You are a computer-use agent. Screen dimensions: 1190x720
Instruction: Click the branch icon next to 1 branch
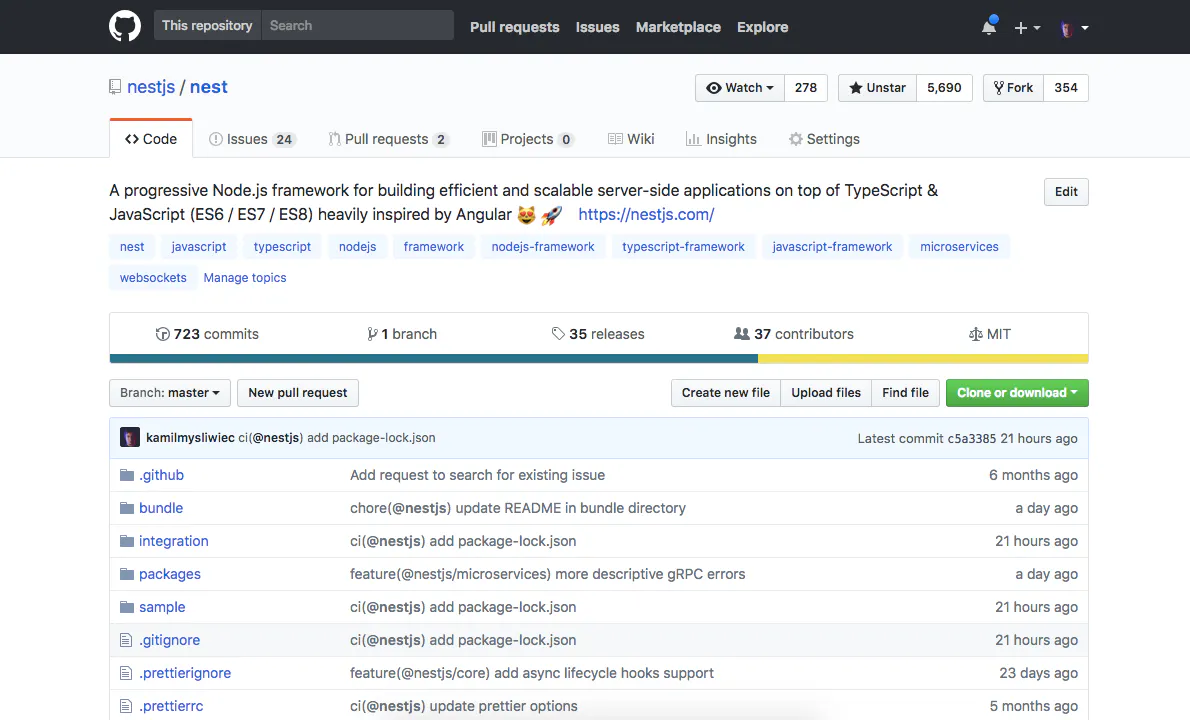372,334
